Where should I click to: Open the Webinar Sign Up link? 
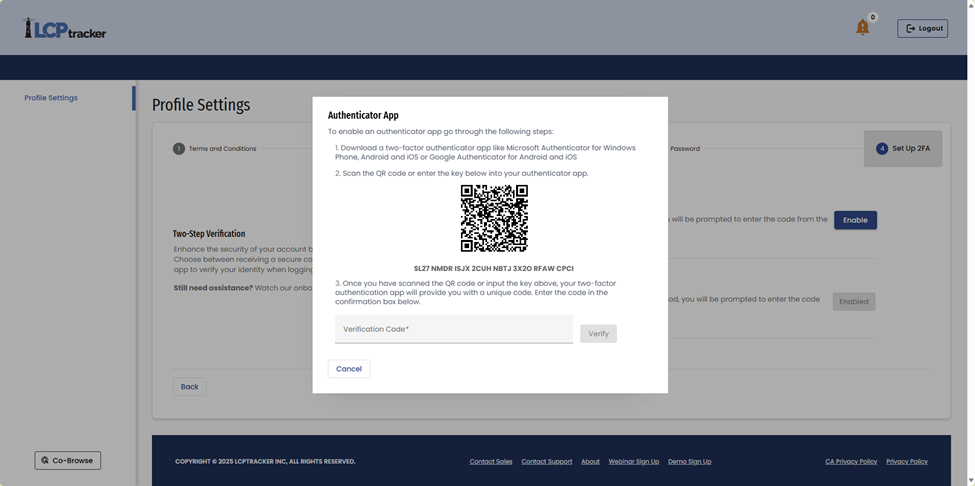tap(634, 462)
